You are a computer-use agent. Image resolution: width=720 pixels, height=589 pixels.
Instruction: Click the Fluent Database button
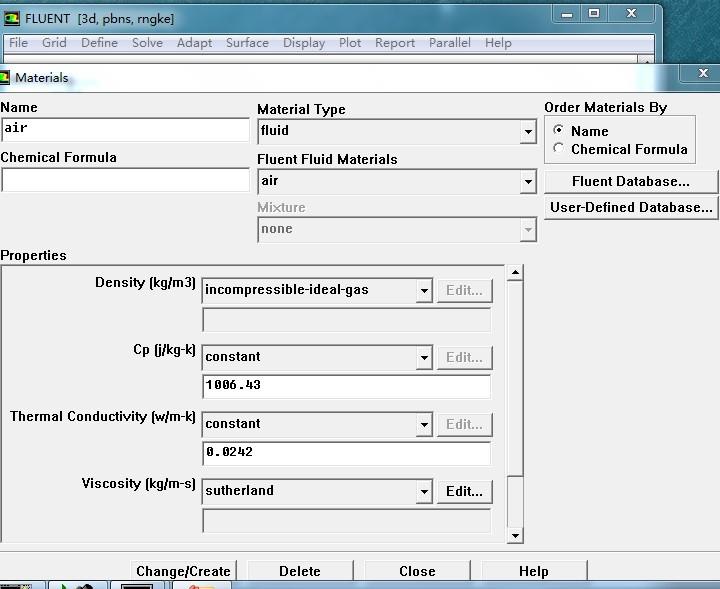(630, 181)
